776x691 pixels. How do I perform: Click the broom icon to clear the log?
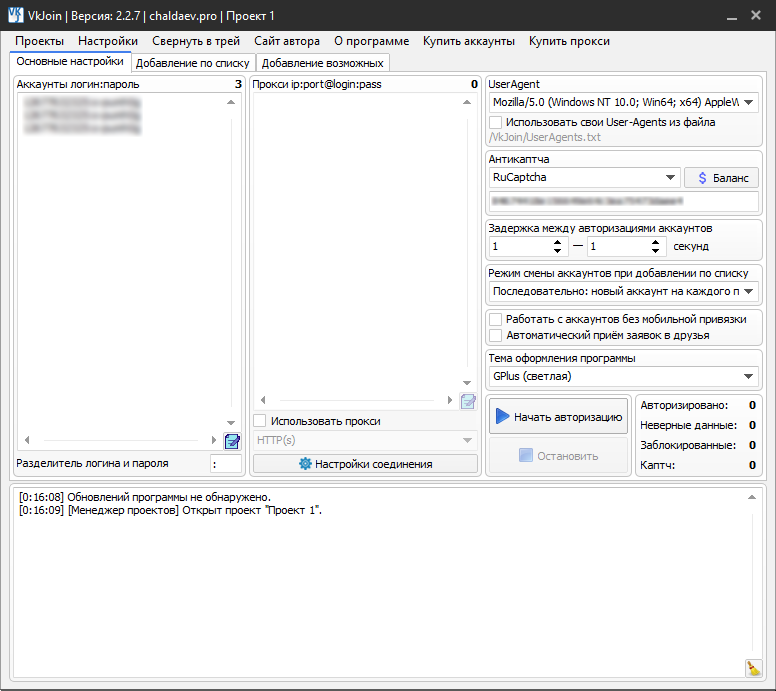[753, 668]
